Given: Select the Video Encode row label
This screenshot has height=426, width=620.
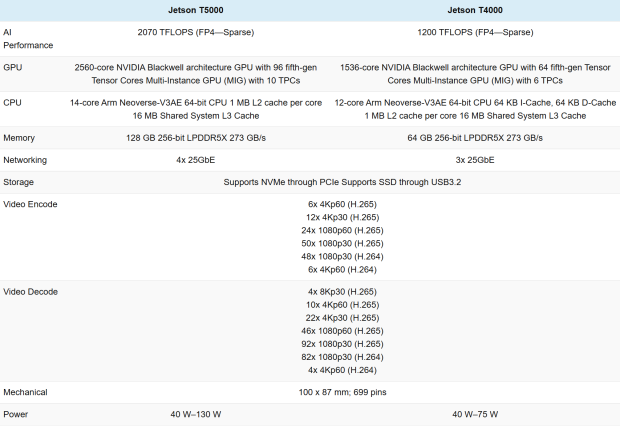Looking at the screenshot, I should point(30,204).
